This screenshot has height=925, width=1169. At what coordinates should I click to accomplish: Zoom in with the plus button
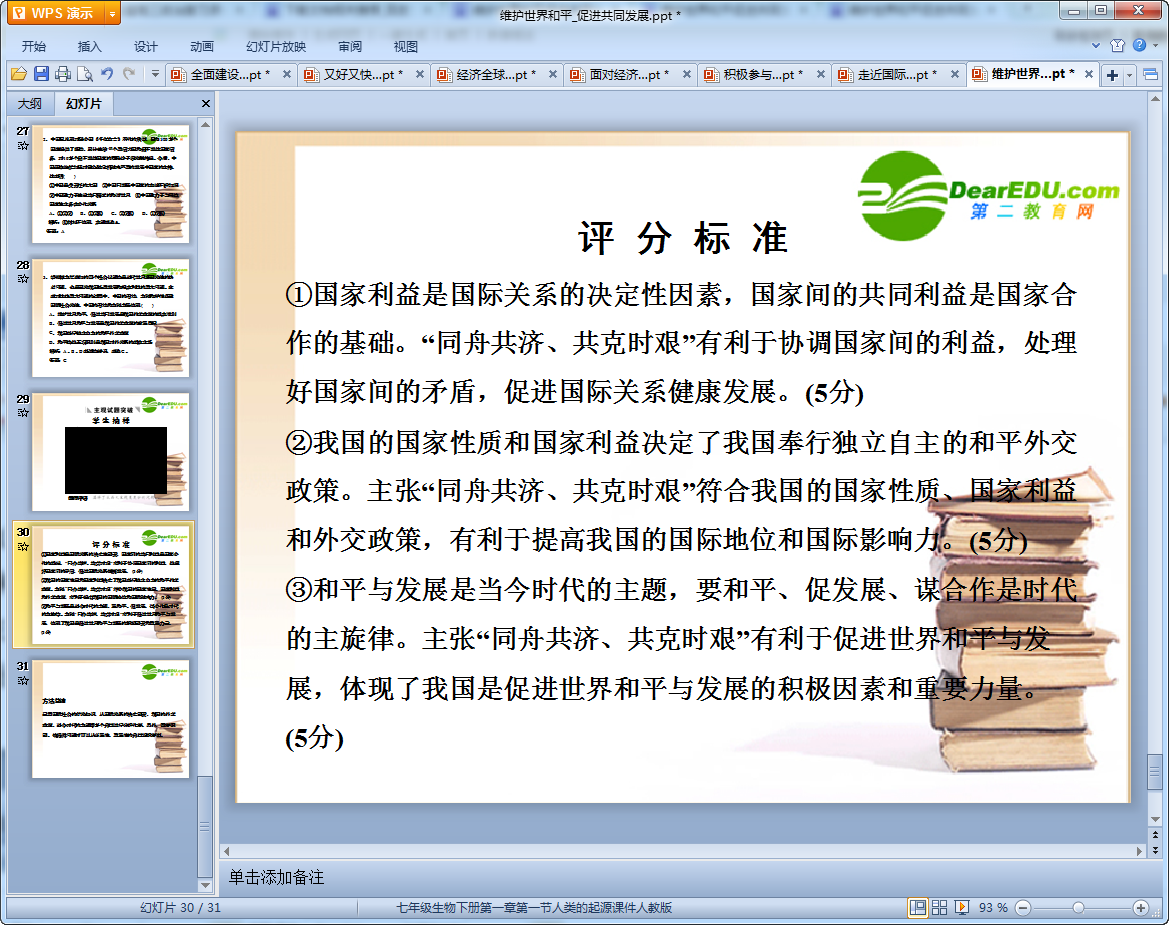(x=1140, y=907)
